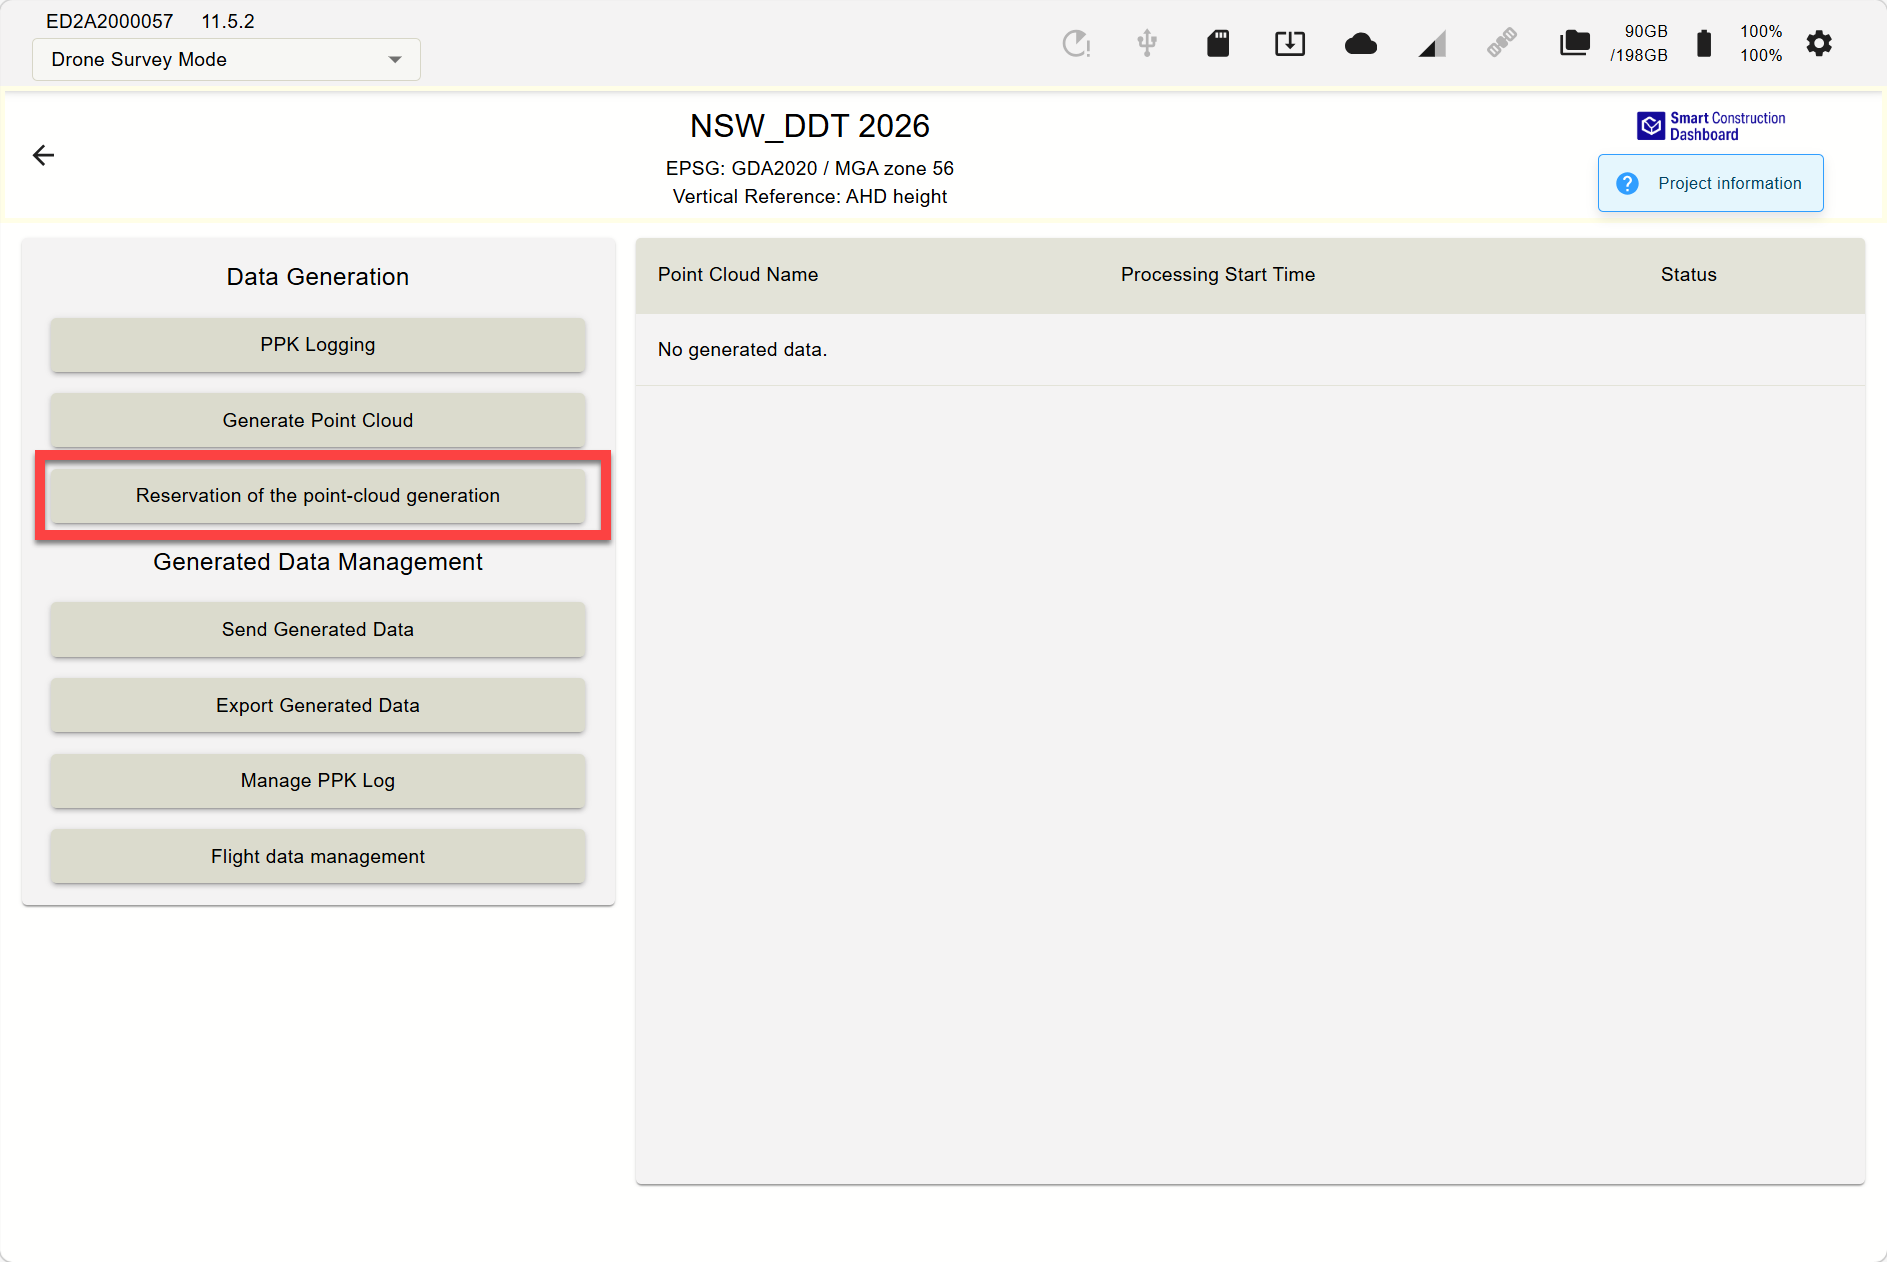Click the Vertical Reference: AHD height text

tap(810, 197)
